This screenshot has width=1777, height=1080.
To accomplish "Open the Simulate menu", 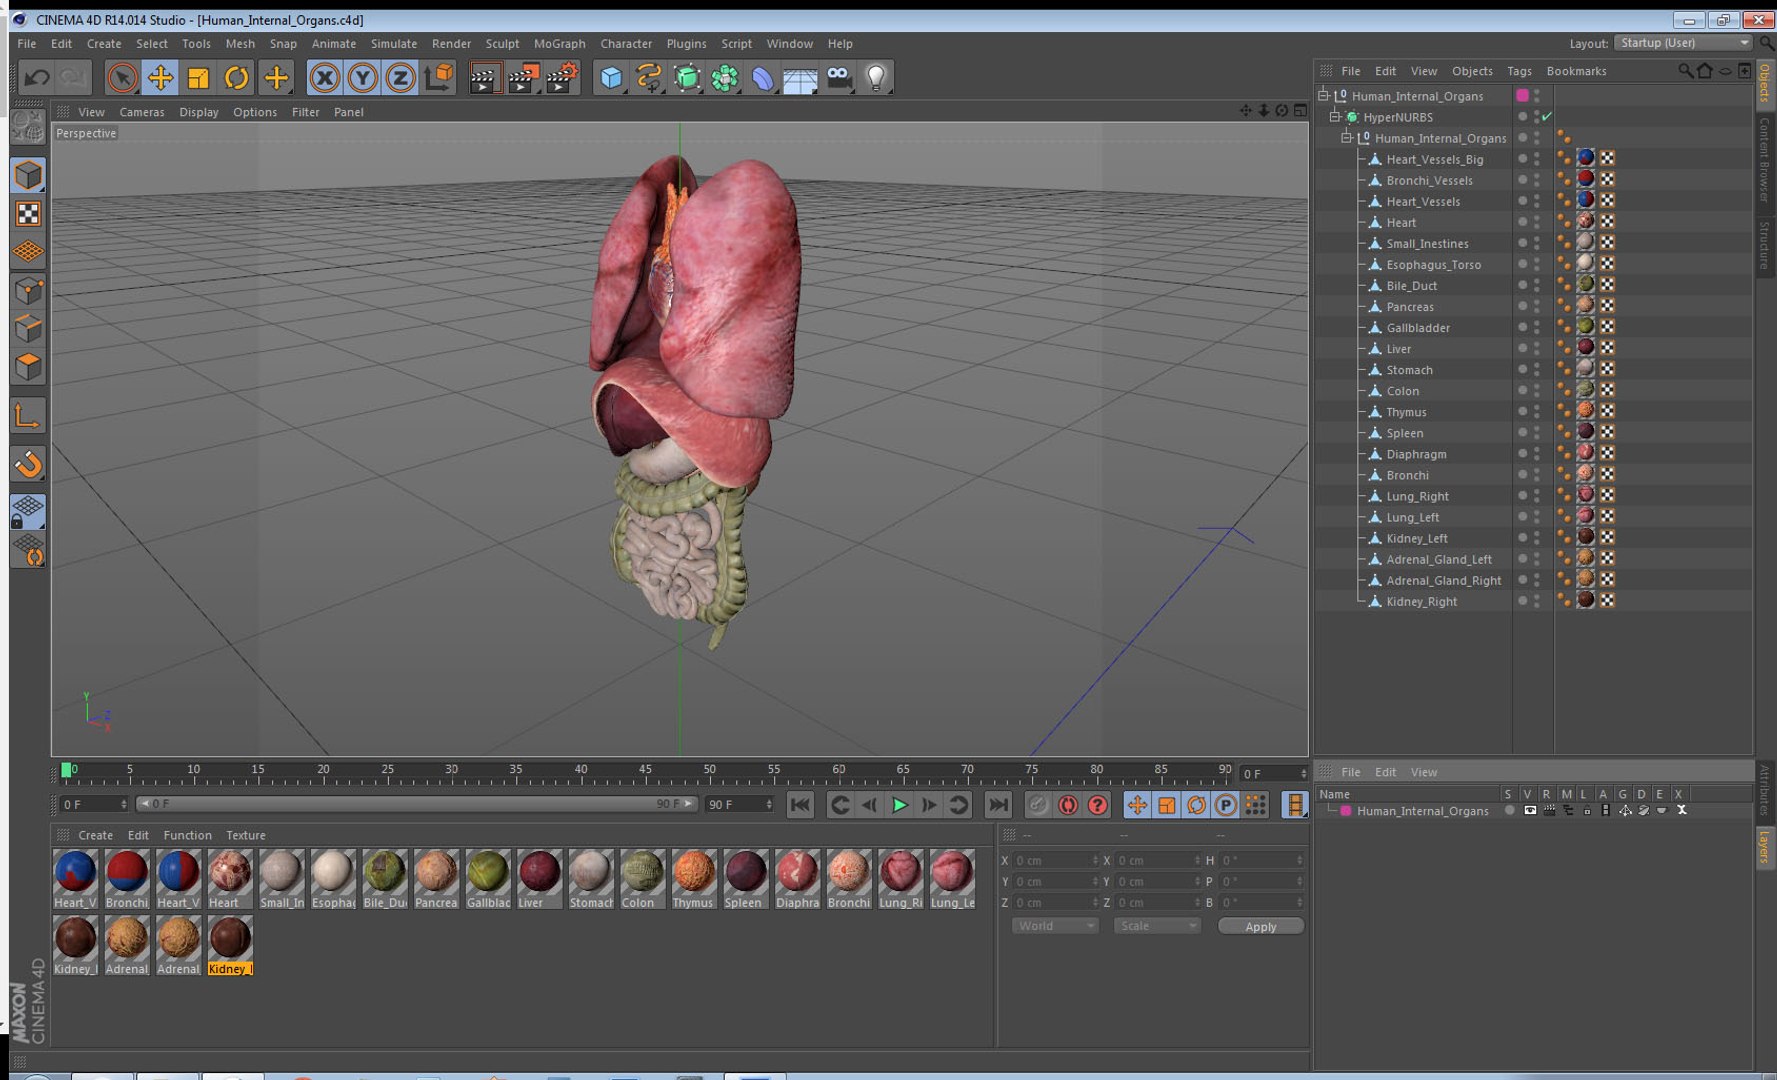I will pos(393,44).
